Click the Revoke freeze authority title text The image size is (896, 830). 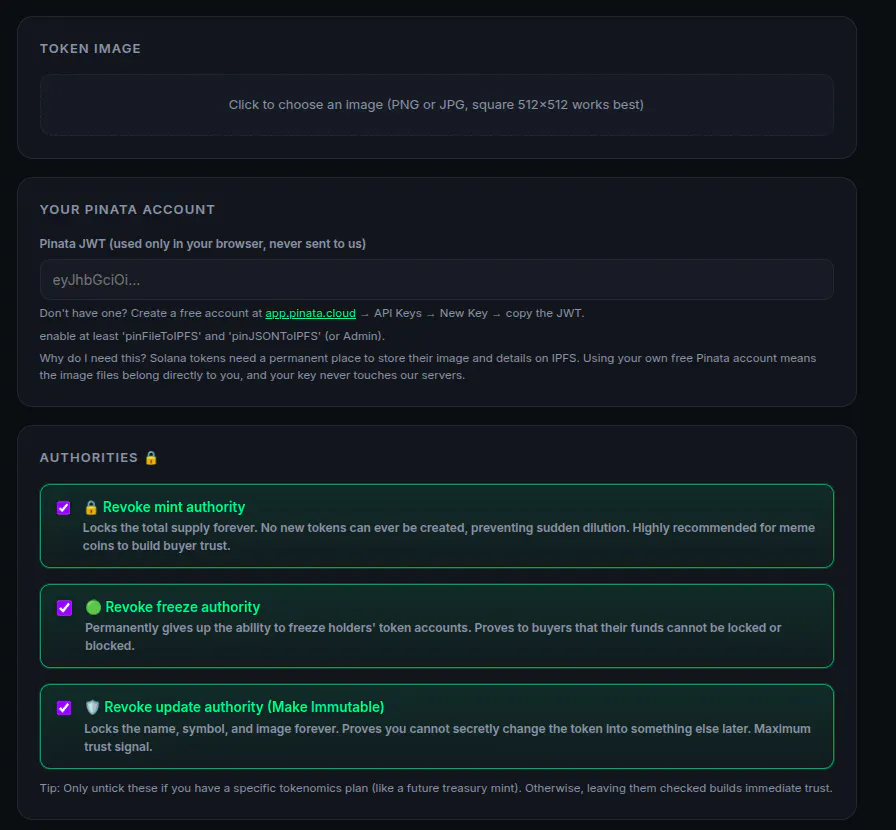pos(183,607)
